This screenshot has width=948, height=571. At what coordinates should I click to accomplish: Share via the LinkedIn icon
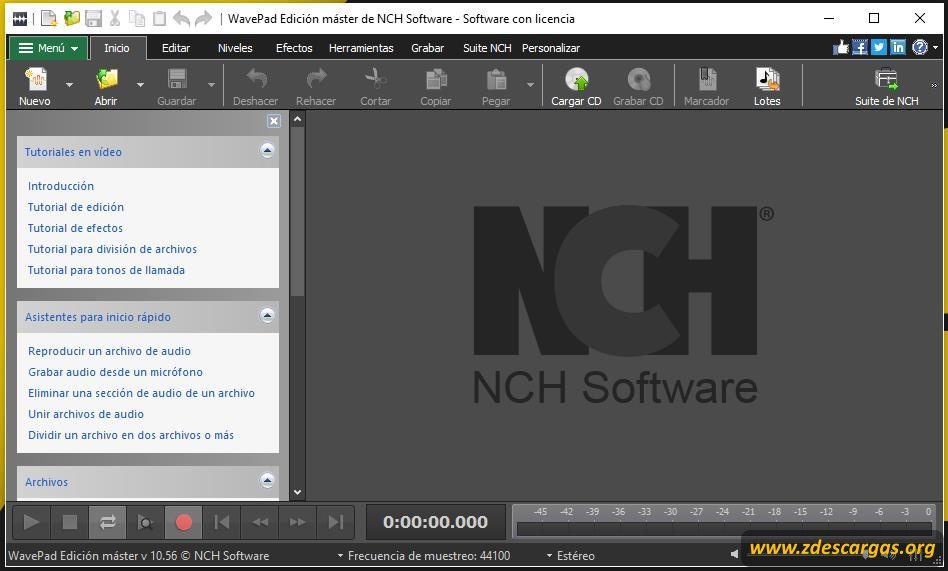(x=898, y=47)
